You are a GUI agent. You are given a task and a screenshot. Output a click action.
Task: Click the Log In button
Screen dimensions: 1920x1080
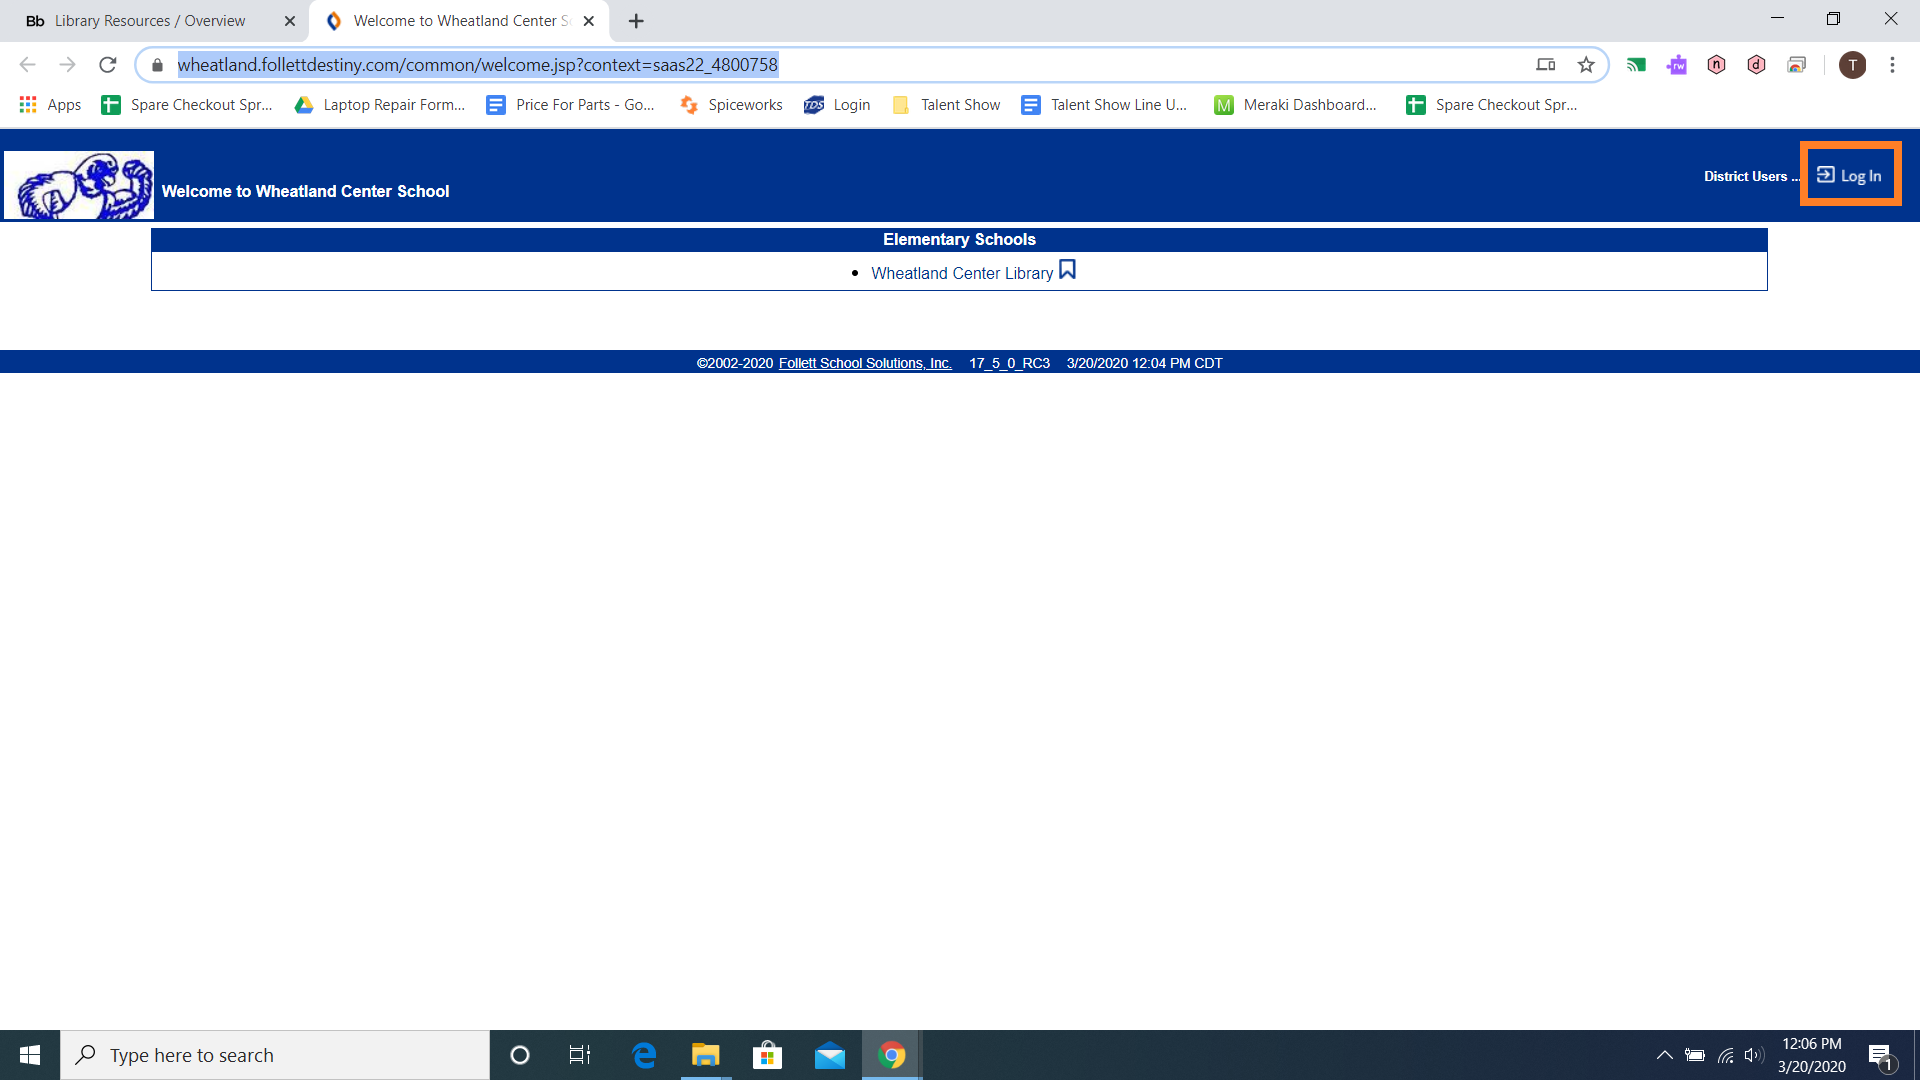1850,175
